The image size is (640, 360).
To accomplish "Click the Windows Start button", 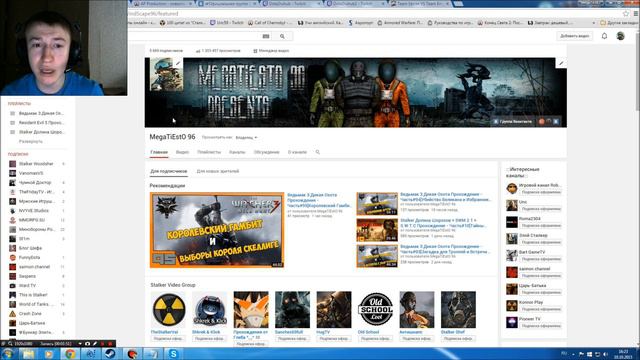I will pyautogui.click(x=8, y=354).
